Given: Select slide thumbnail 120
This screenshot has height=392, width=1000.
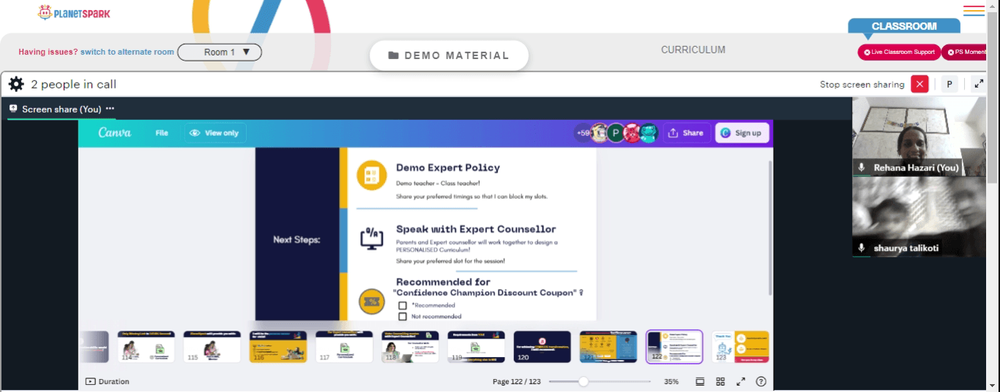Looking at the screenshot, I should 542,347.
